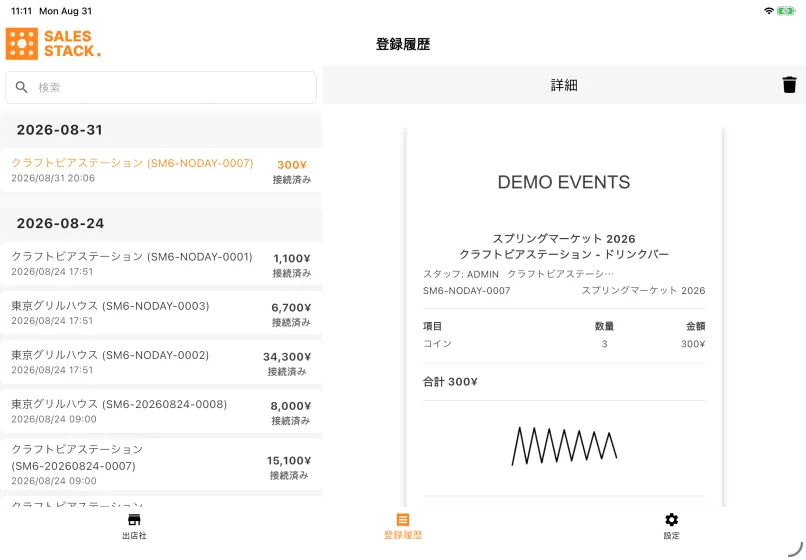Click the コイン line item row
This screenshot has height=560, width=806.
click(x=564, y=344)
